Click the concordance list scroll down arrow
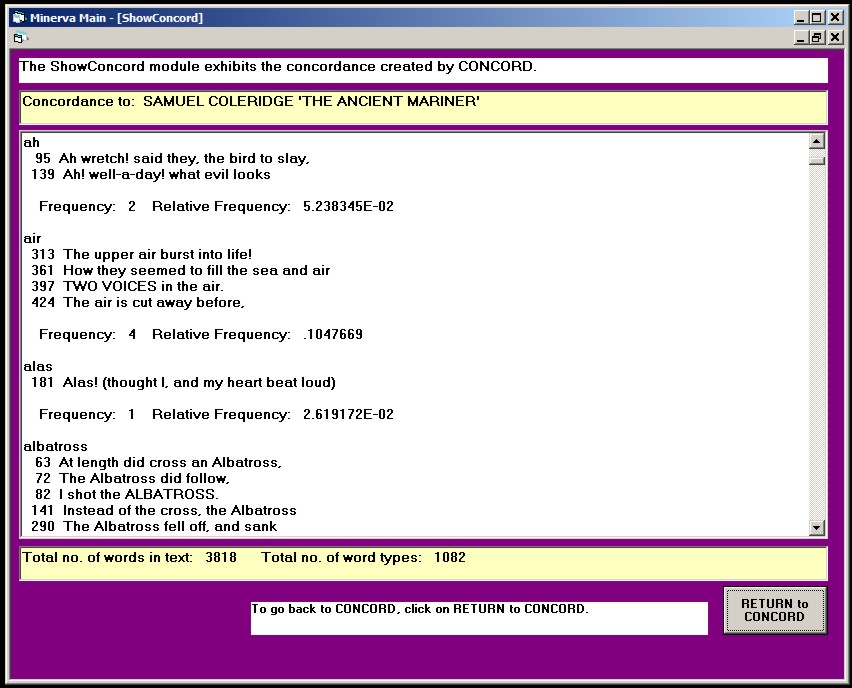The image size is (852, 688). click(817, 527)
